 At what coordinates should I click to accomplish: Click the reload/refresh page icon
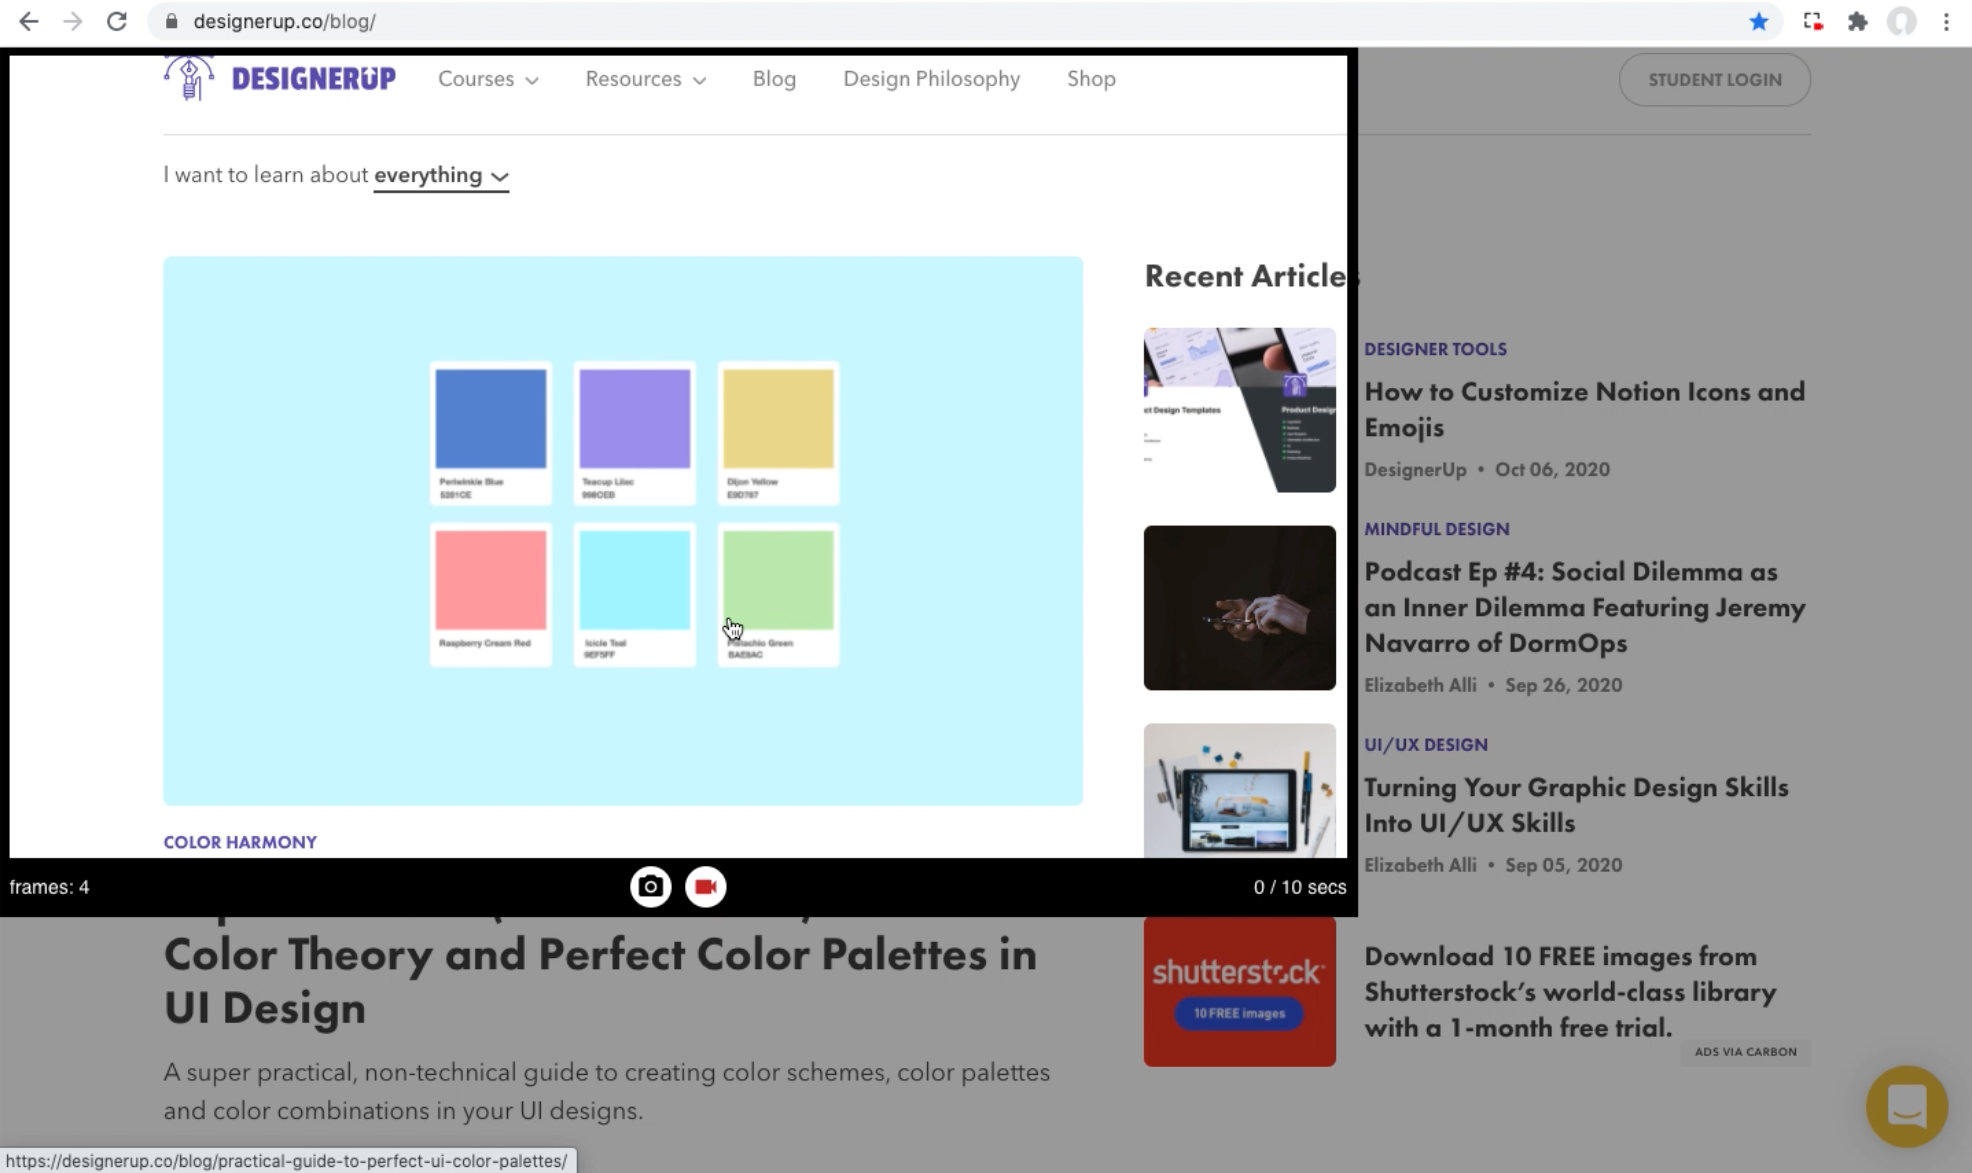tap(117, 22)
